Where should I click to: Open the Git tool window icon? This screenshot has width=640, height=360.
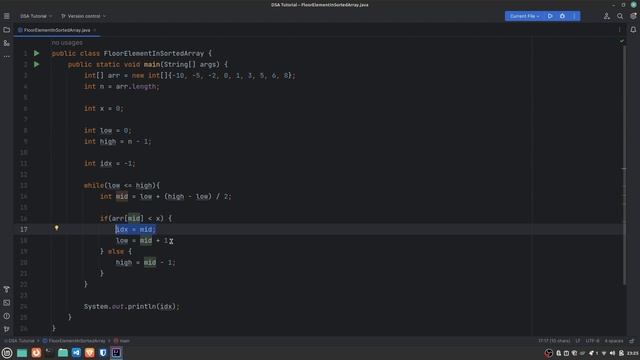point(7,329)
